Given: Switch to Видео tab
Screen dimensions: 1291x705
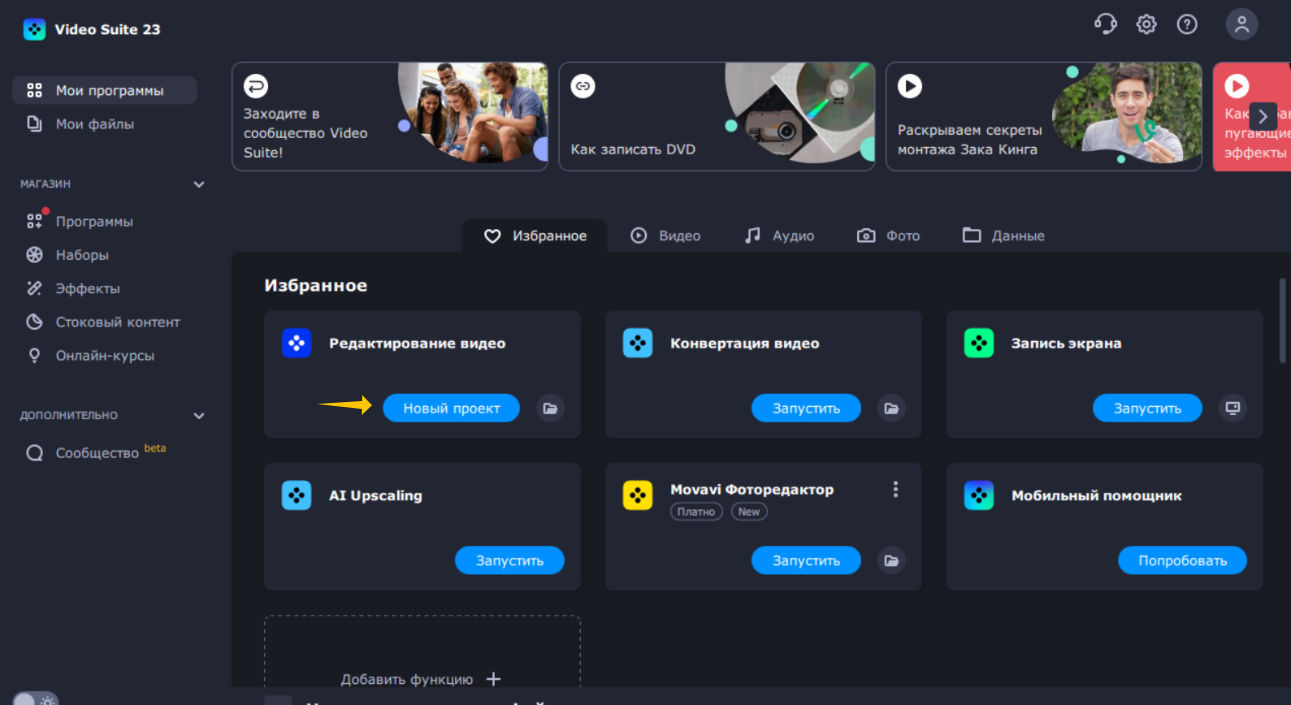Looking at the screenshot, I should [665, 236].
